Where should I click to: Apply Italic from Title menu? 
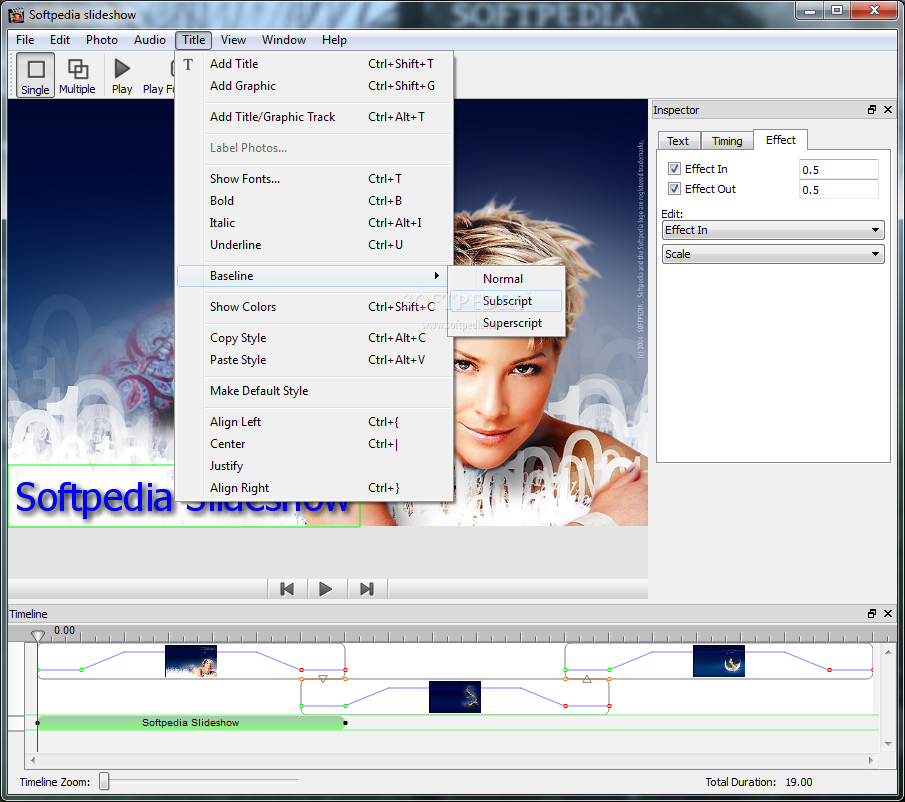pos(315,223)
